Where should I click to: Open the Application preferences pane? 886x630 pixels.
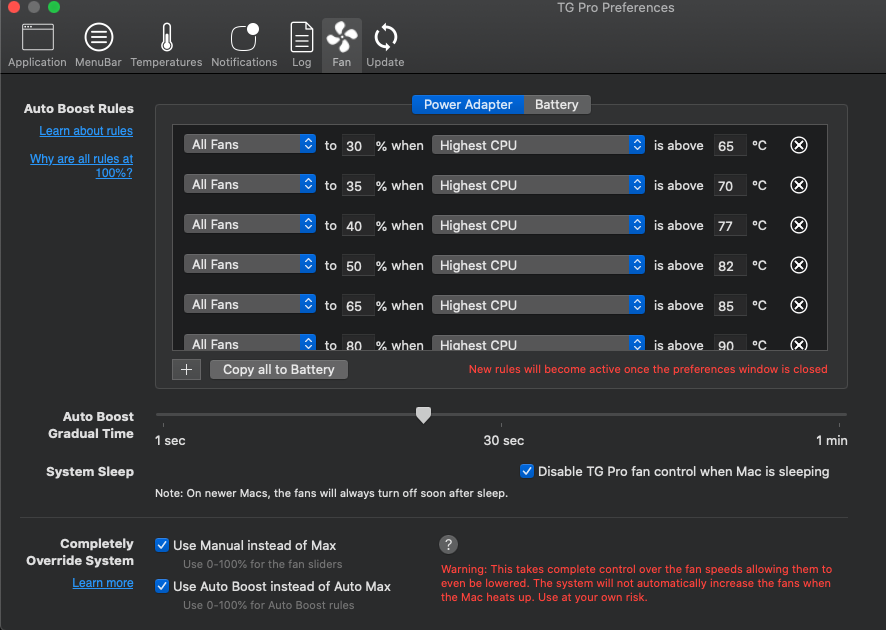37,45
